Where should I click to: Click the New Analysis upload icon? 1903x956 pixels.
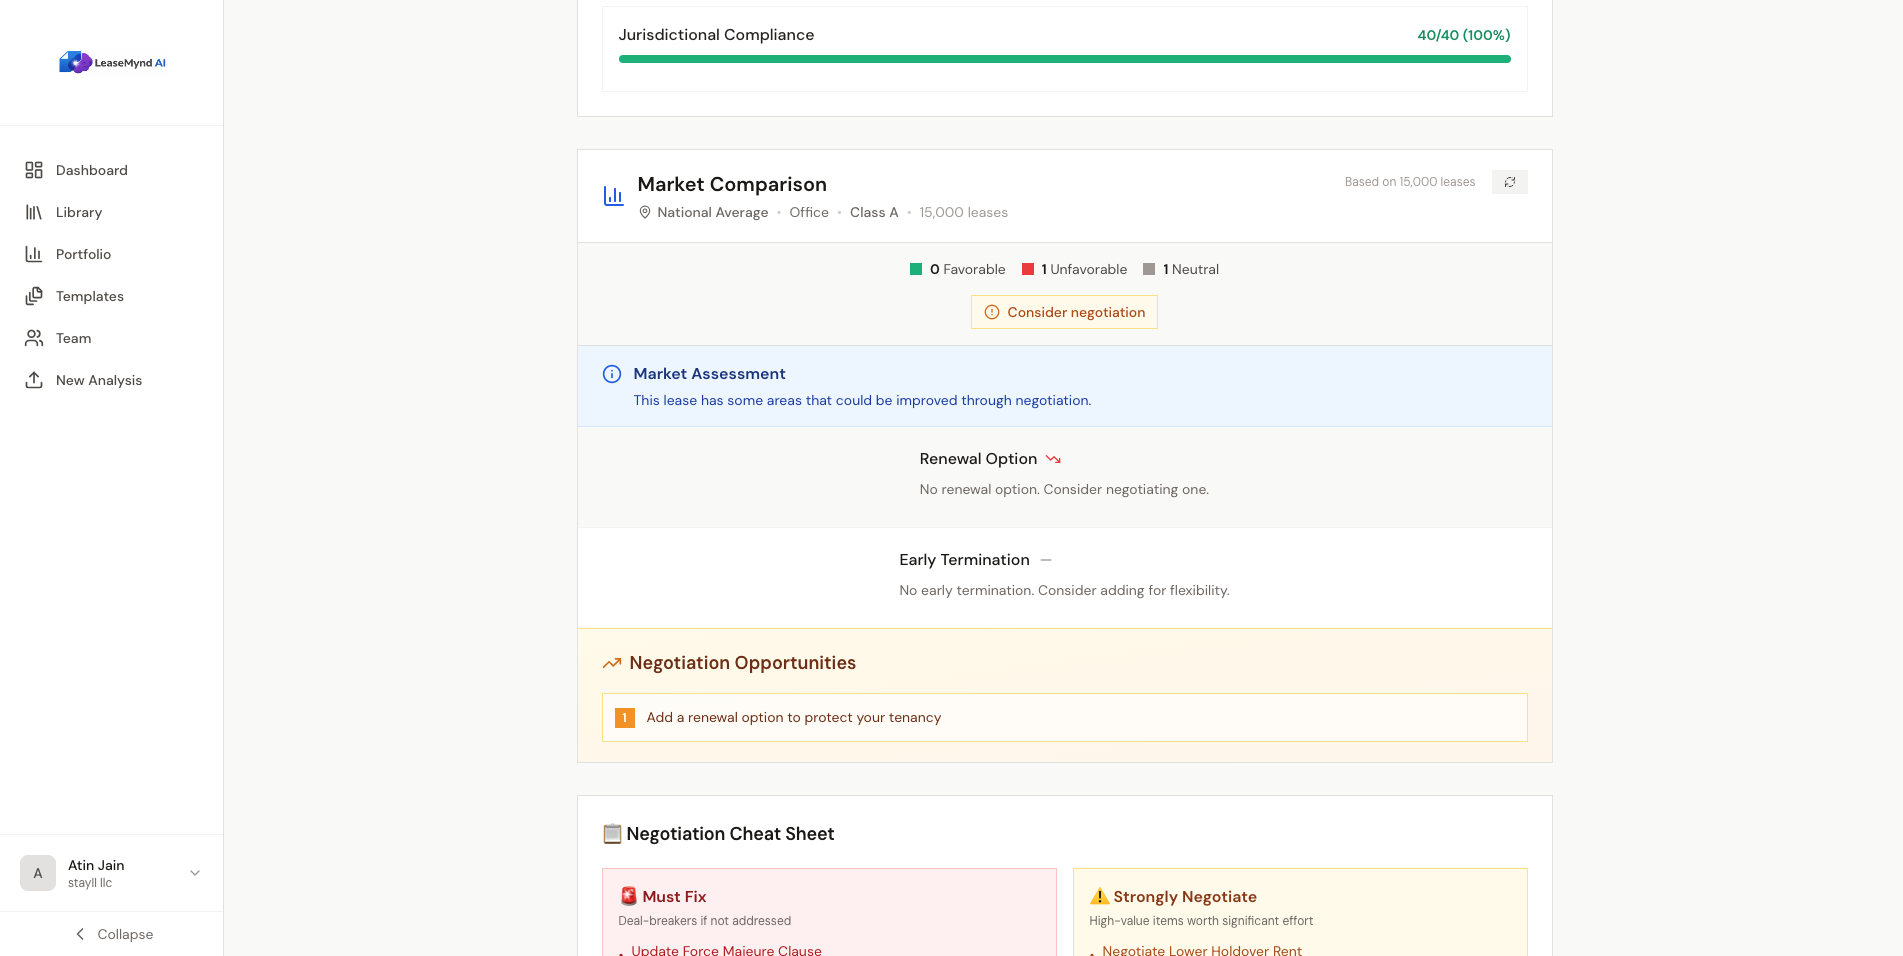(34, 380)
